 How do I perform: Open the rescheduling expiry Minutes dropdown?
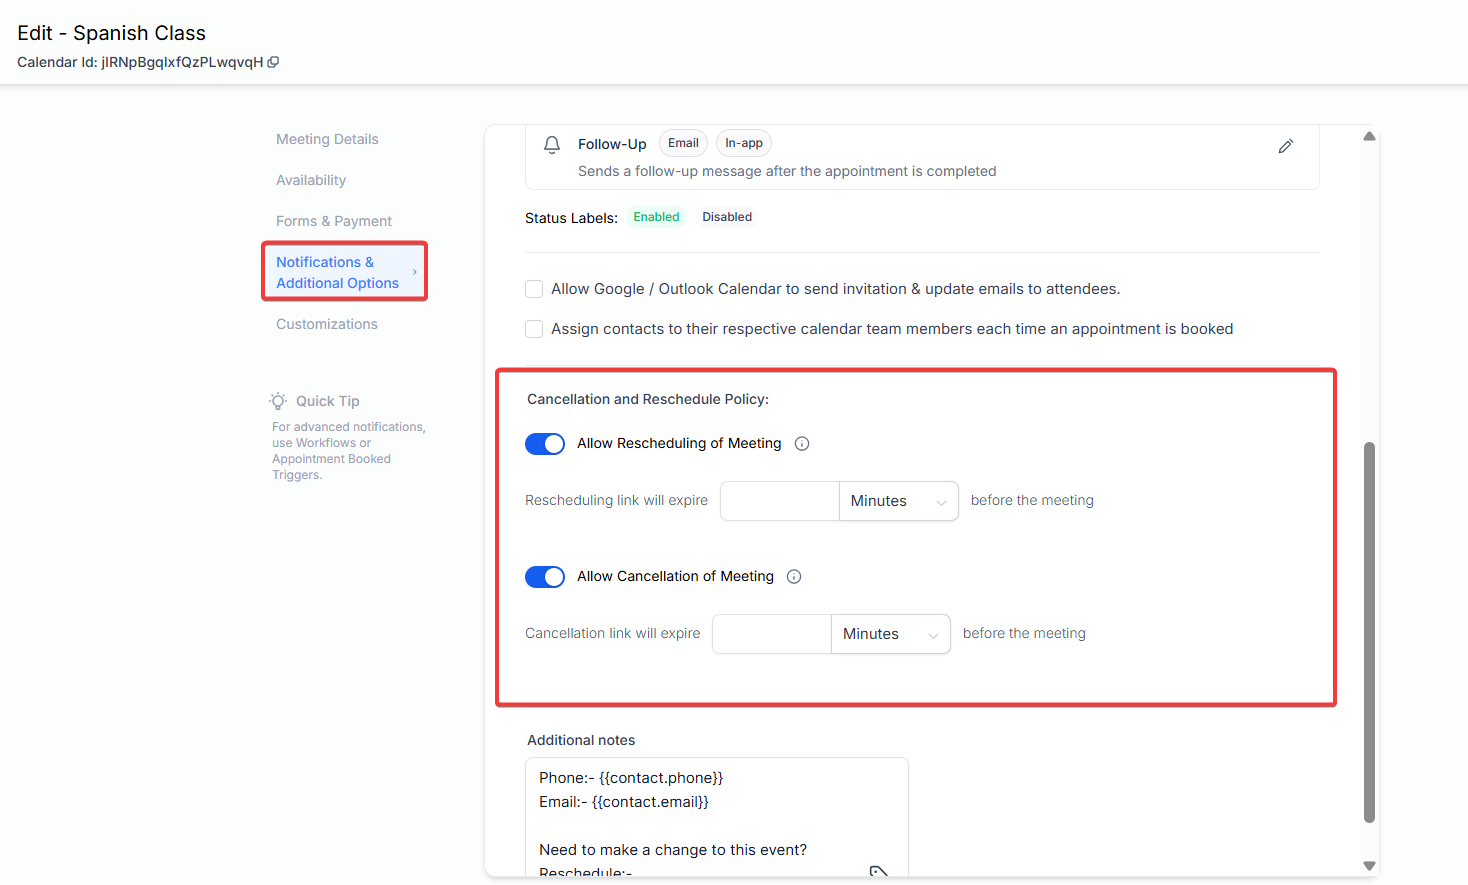point(898,501)
